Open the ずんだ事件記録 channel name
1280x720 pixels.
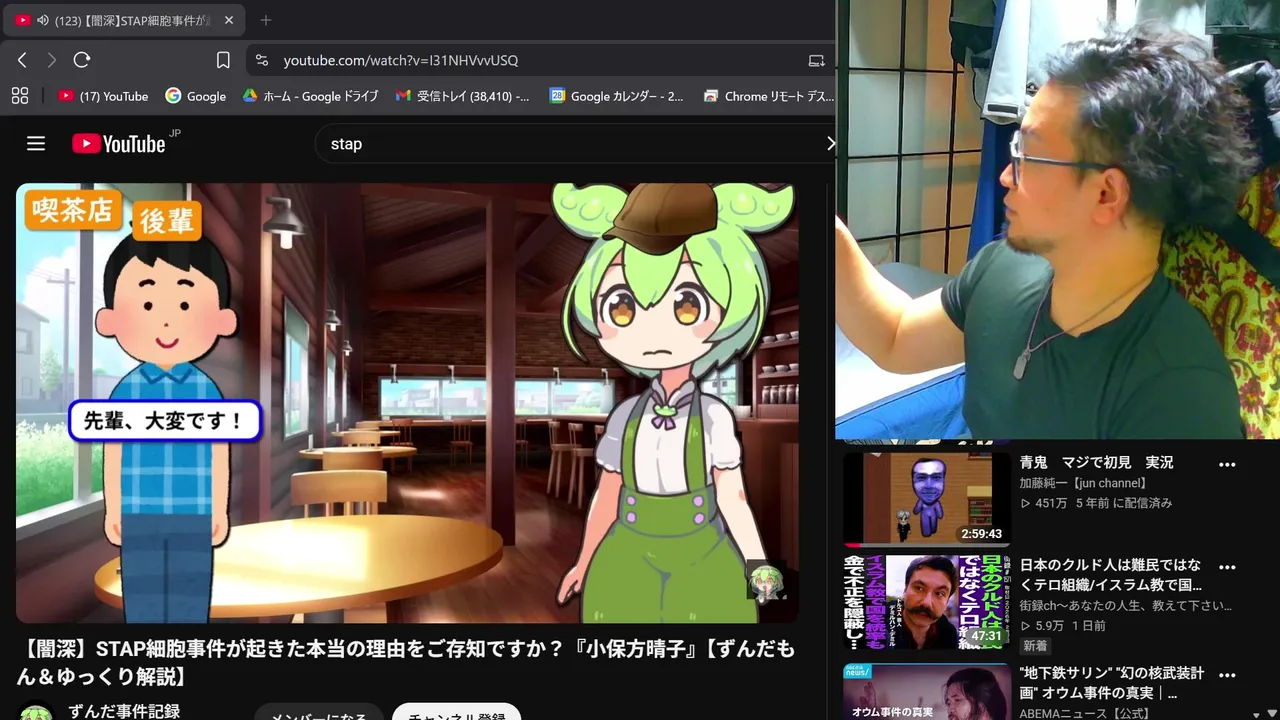[124, 711]
